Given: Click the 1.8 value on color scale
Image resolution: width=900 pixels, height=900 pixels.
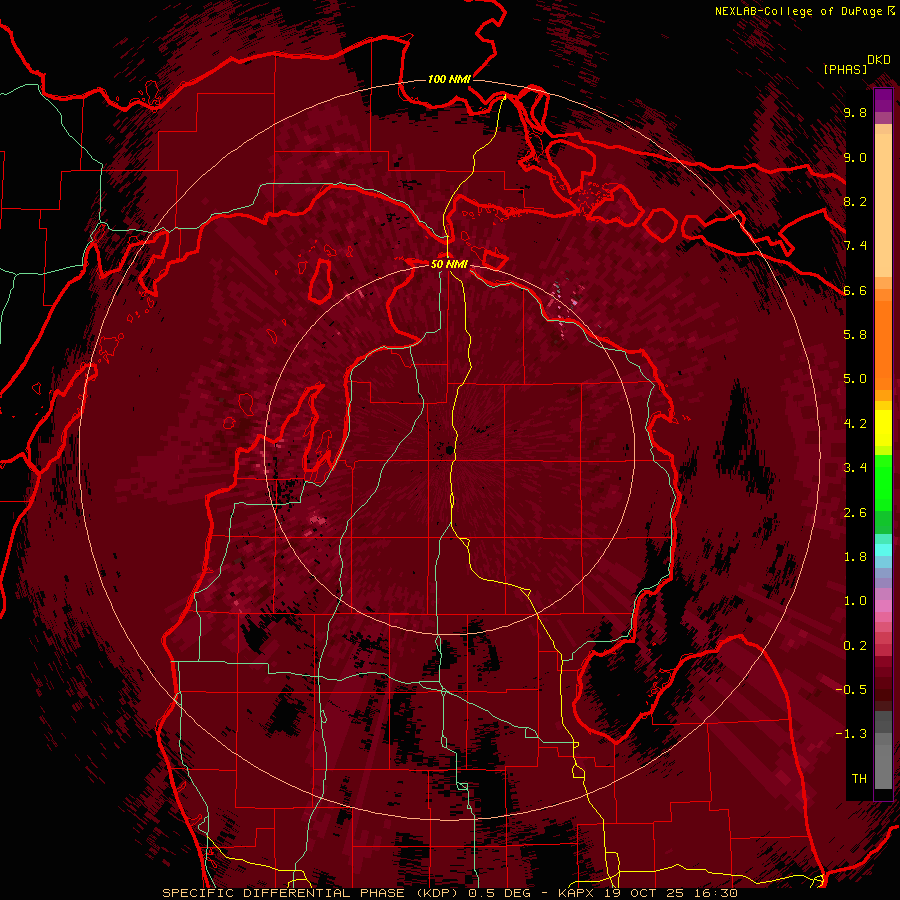Looking at the screenshot, I should click(x=855, y=557).
